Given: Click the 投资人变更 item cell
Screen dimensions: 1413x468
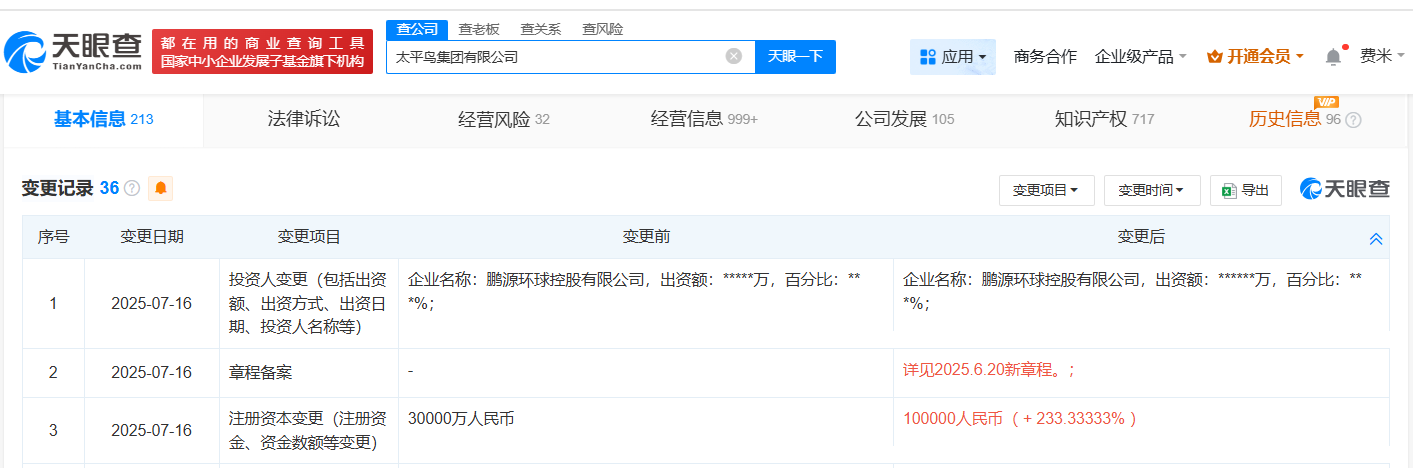Looking at the screenshot, I should [x=309, y=303].
